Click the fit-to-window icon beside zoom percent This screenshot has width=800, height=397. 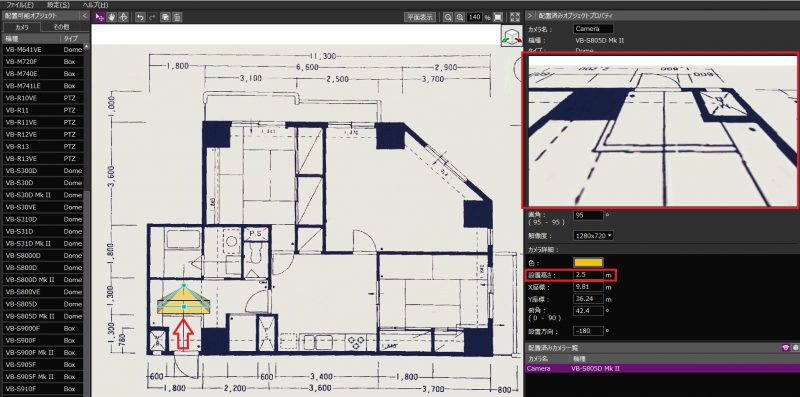498,17
